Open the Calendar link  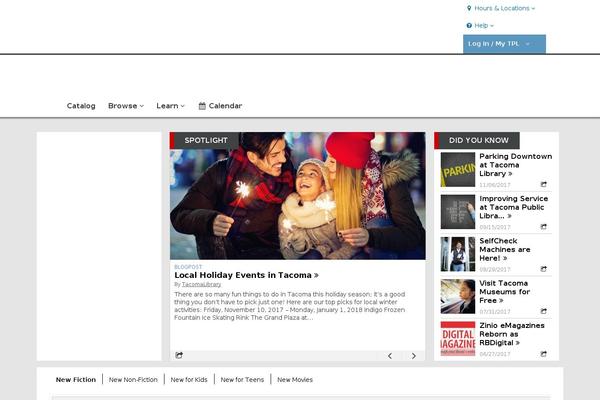coord(220,106)
